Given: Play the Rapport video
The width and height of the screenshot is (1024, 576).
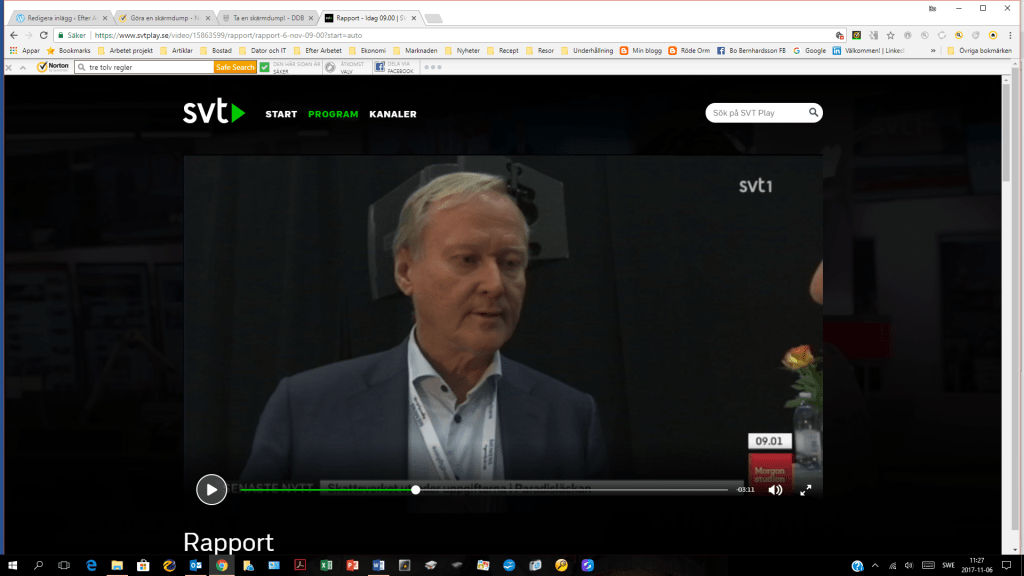Looking at the screenshot, I should pyautogui.click(x=211, y=489).
